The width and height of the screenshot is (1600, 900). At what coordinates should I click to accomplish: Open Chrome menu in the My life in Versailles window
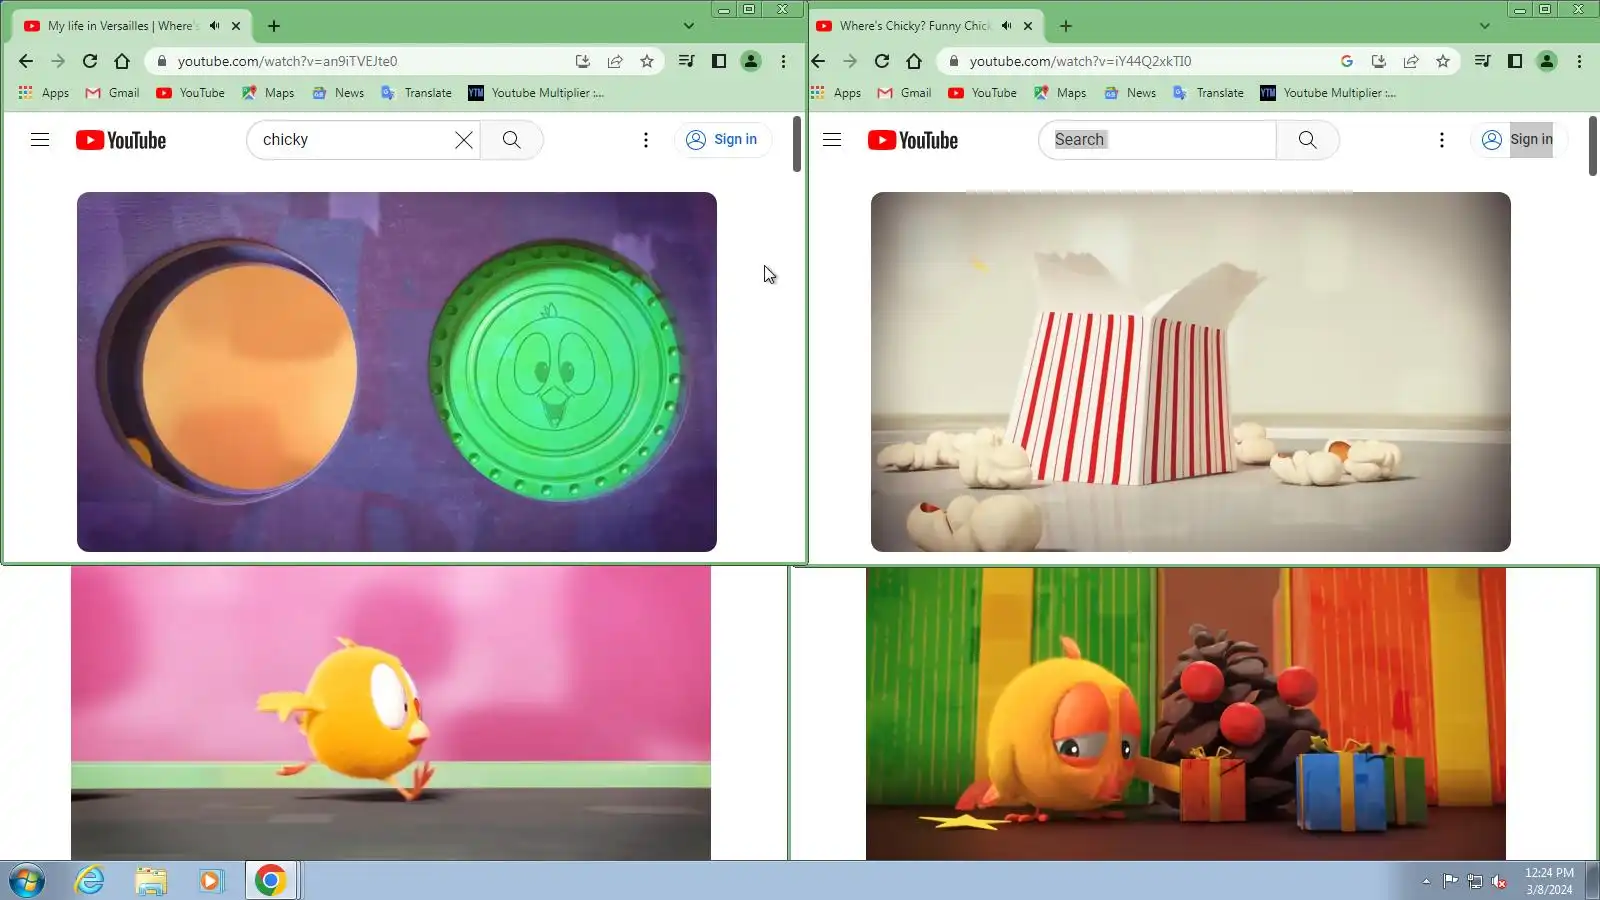783,61
